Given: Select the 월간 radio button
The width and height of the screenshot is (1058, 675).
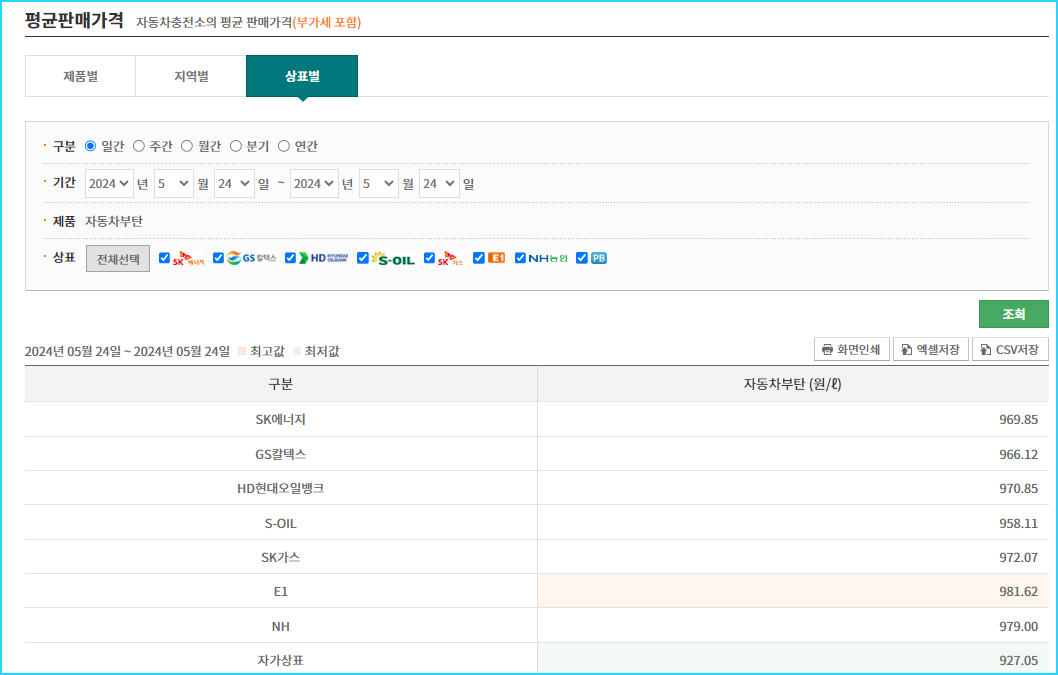Looking at the screenshot, I should tap(187, 146).
